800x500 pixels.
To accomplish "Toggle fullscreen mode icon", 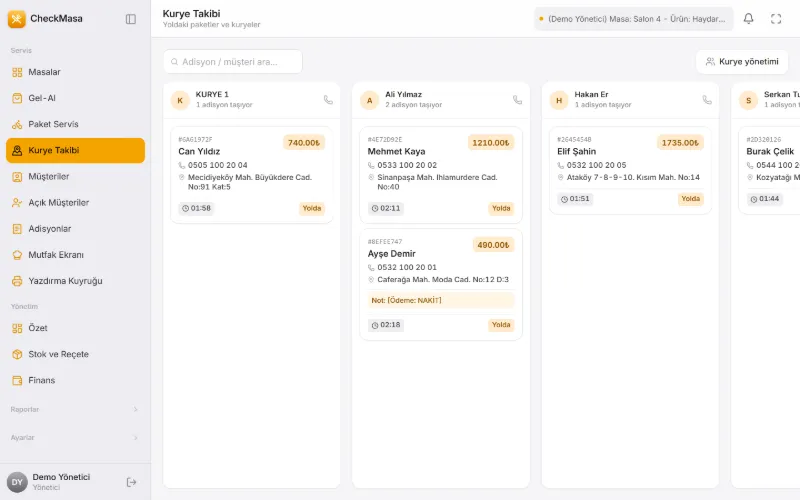I will point(776,19).
